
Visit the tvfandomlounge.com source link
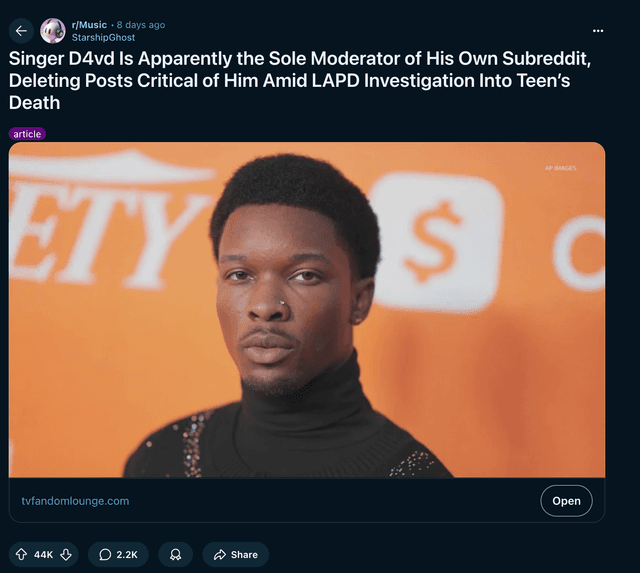[75, 500]
